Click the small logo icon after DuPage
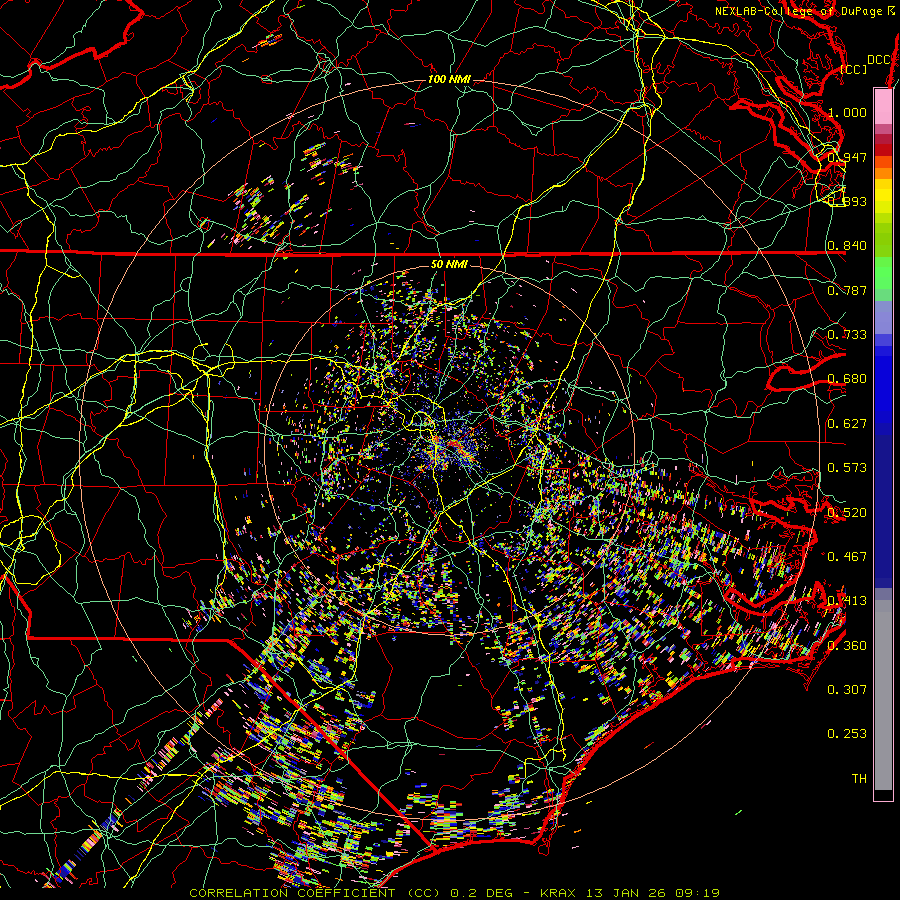 tap(891, 10)
